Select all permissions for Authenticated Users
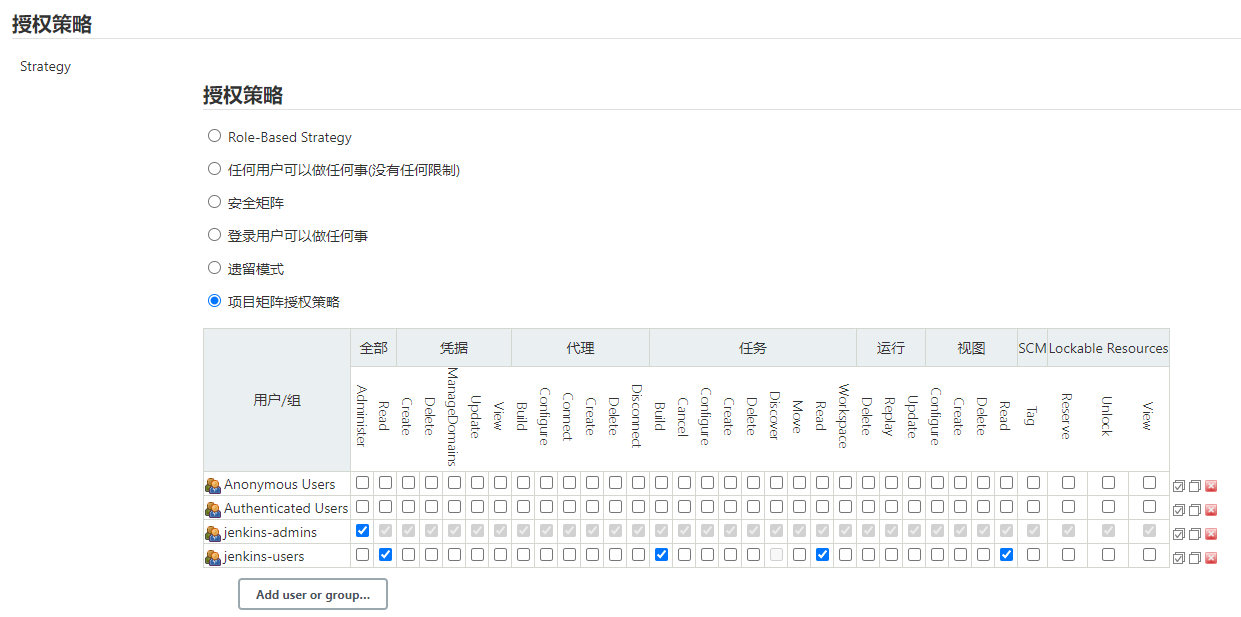Screen dimensions: 1241x617 coord(1179,508)
